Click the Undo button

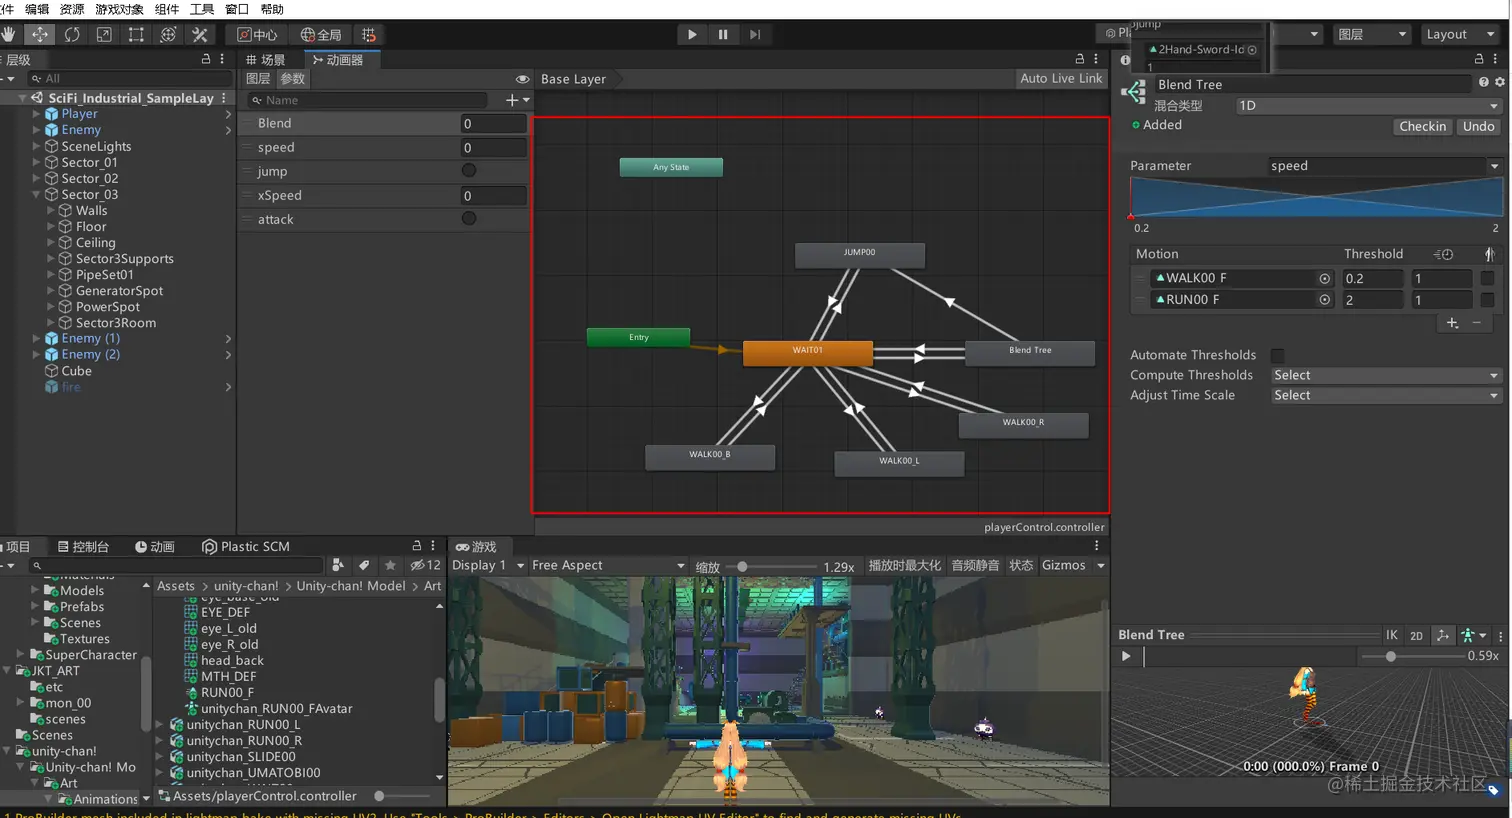[x=1478, y=126]
